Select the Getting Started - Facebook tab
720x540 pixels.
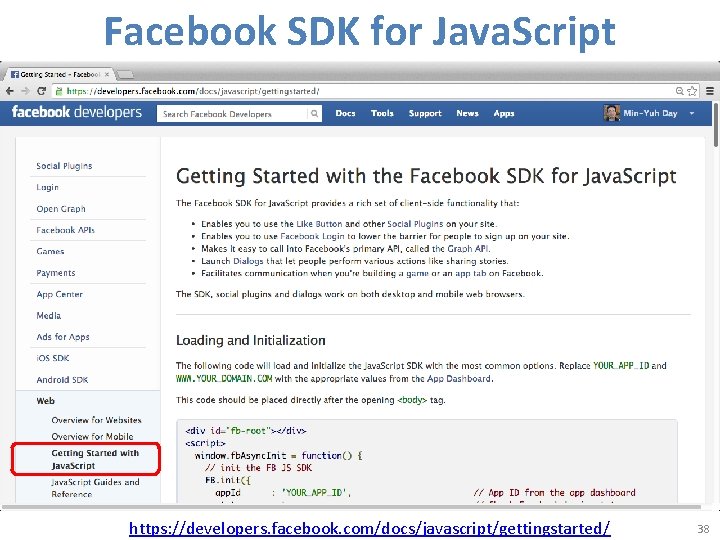pyautogui.click(x=60, y=74)
